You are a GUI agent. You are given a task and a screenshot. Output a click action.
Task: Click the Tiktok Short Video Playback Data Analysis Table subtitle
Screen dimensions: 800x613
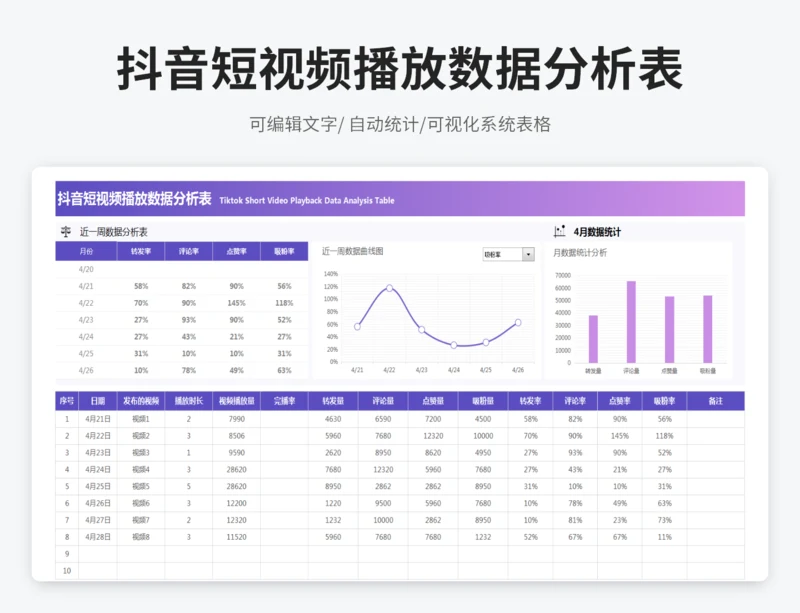coord(307,201)
